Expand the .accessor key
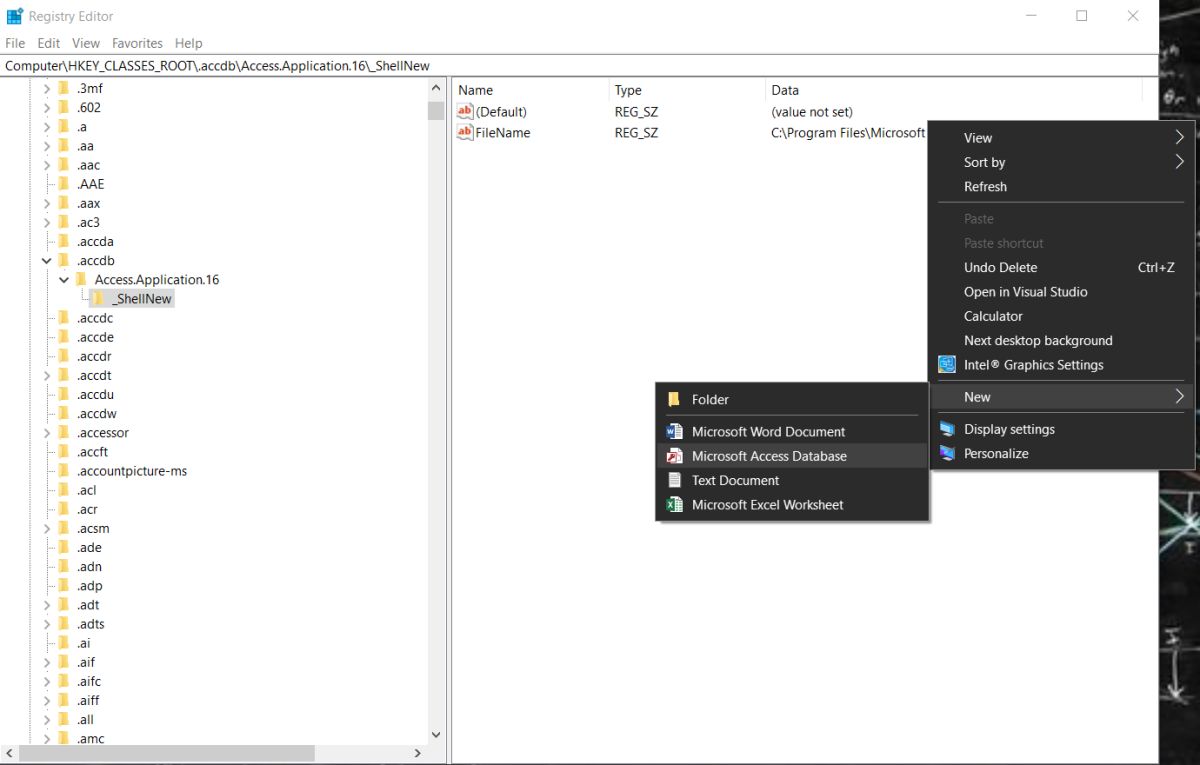 (x=46, y=433)
